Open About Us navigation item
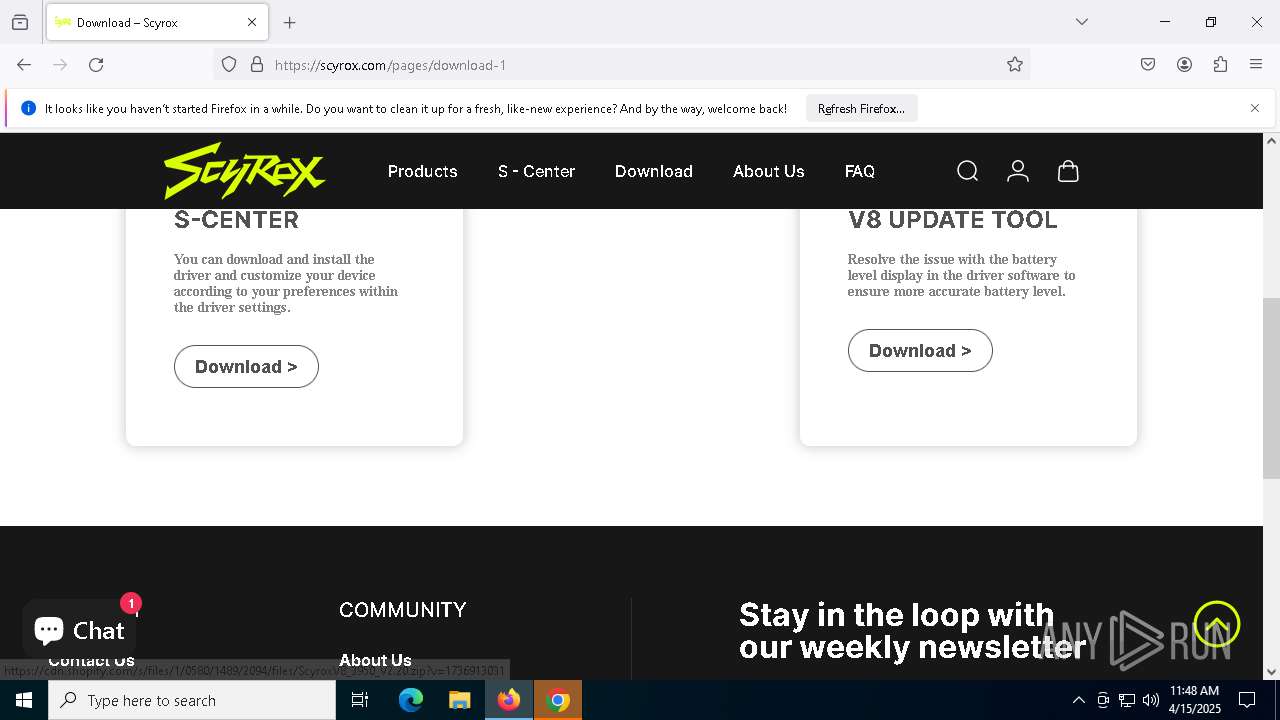 point(769,171)
